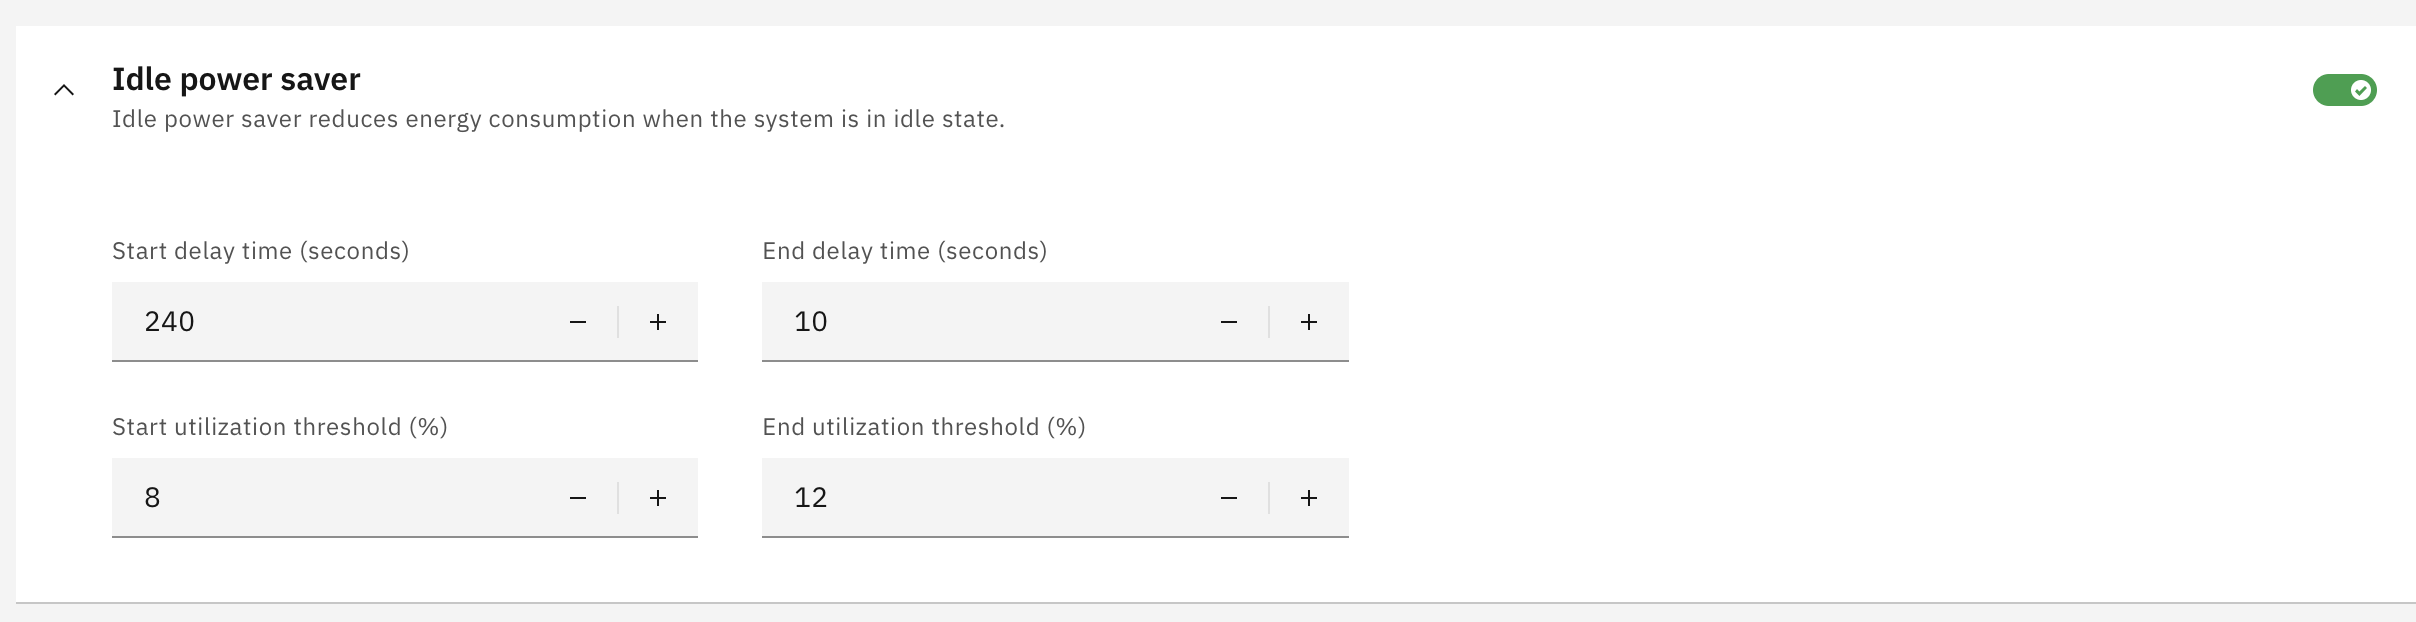
Task: Increase the End utilization threshold value
Action: (x=1309, y=497)
